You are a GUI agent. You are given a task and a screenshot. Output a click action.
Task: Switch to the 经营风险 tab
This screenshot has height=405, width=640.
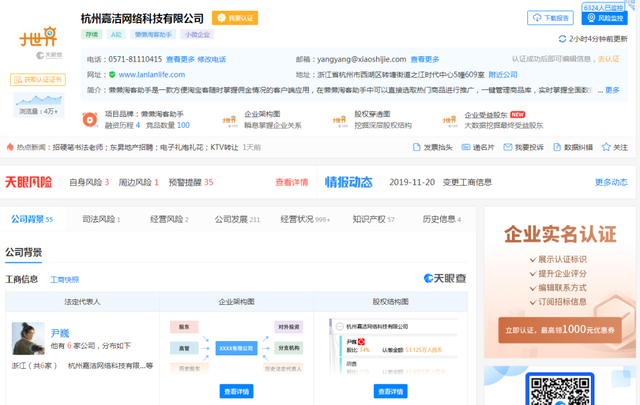pos(169,219)
